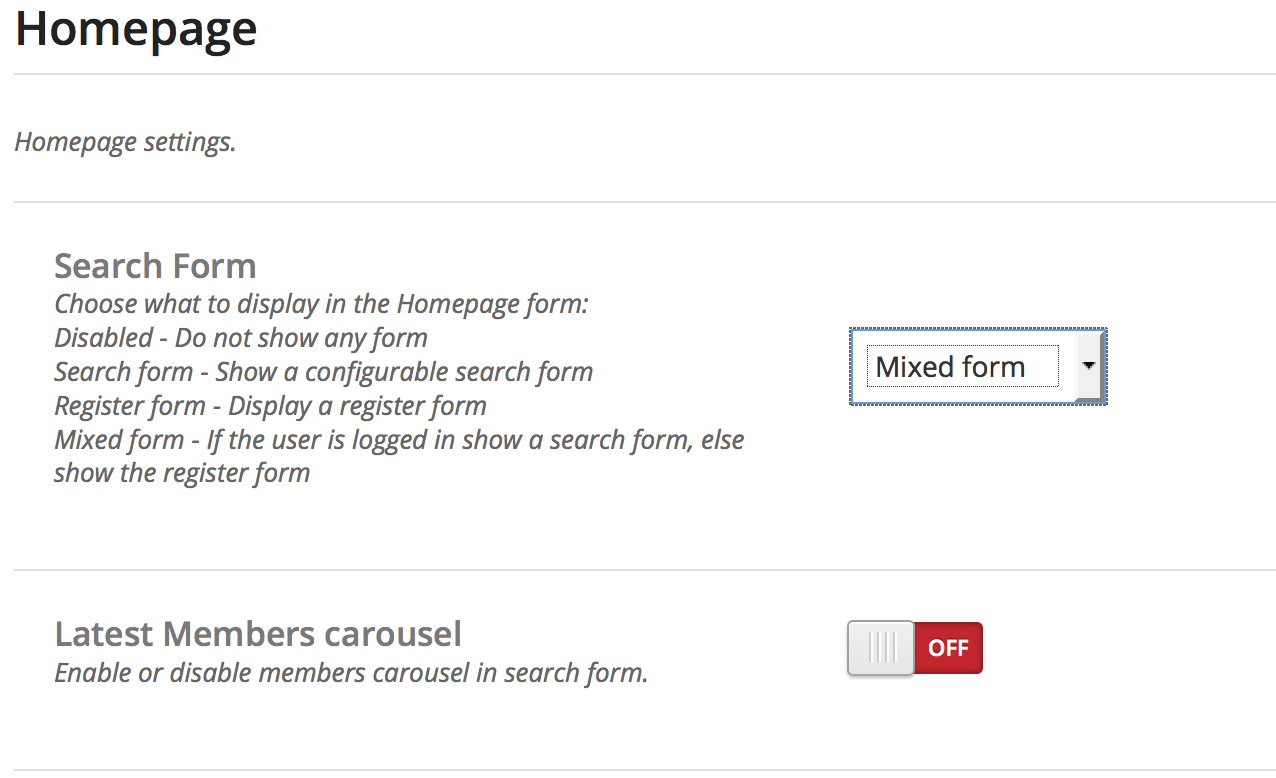The width and height of the screenshot is (1276, 778).
Task: Click the "Homepage settings." description text
Action: pyautogui.click(x=125, y=142)
